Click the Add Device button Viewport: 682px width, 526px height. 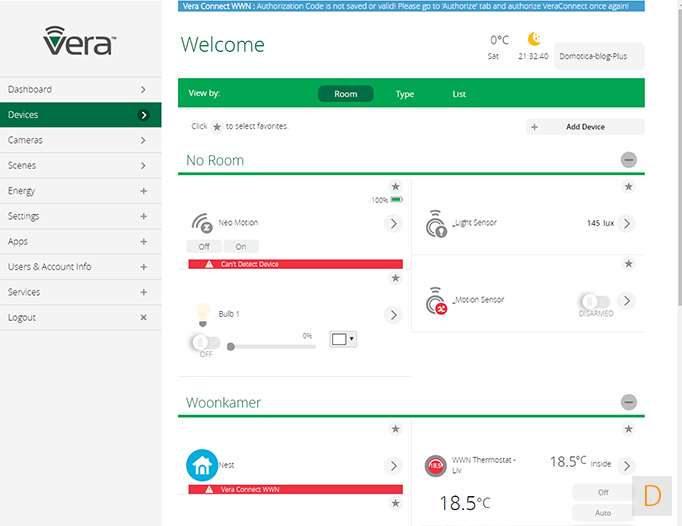(x=585, y=127)
